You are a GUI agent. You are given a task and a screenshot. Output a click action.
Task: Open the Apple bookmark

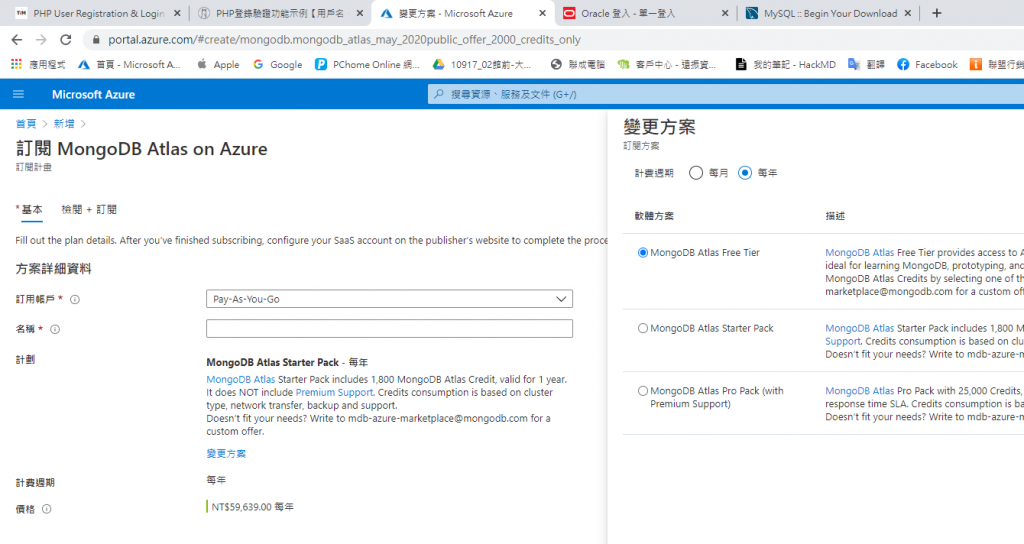(x=219, y=64)
